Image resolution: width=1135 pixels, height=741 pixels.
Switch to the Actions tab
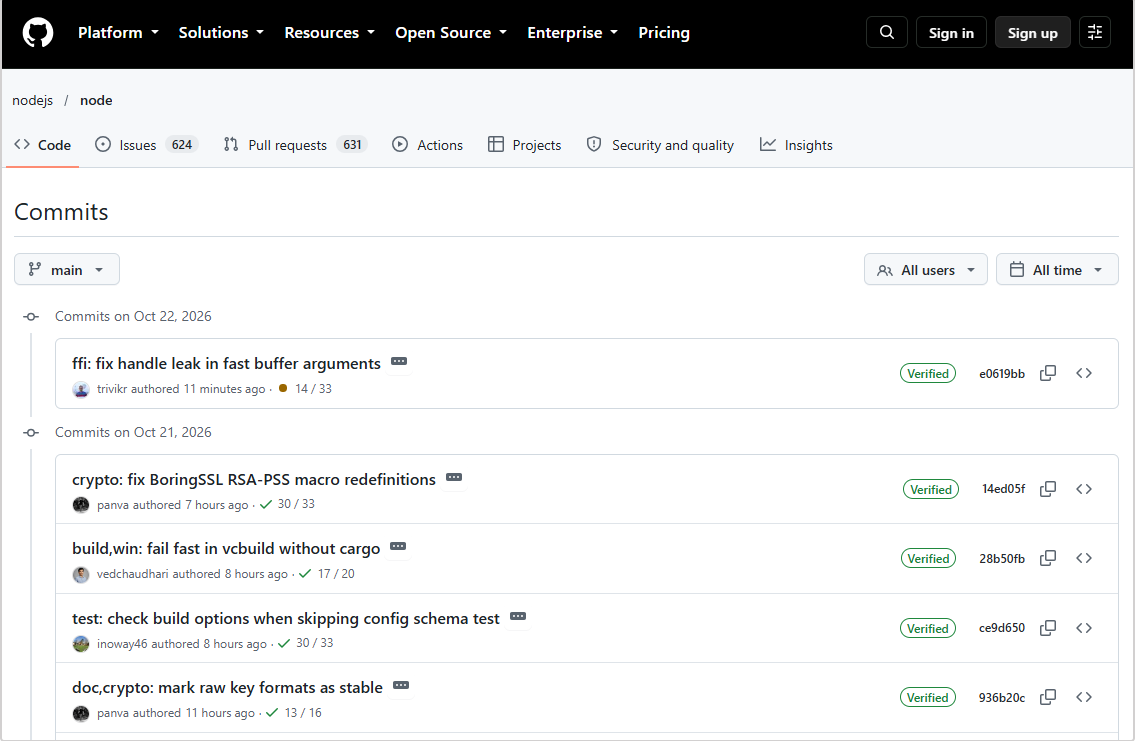click(427, 145)
